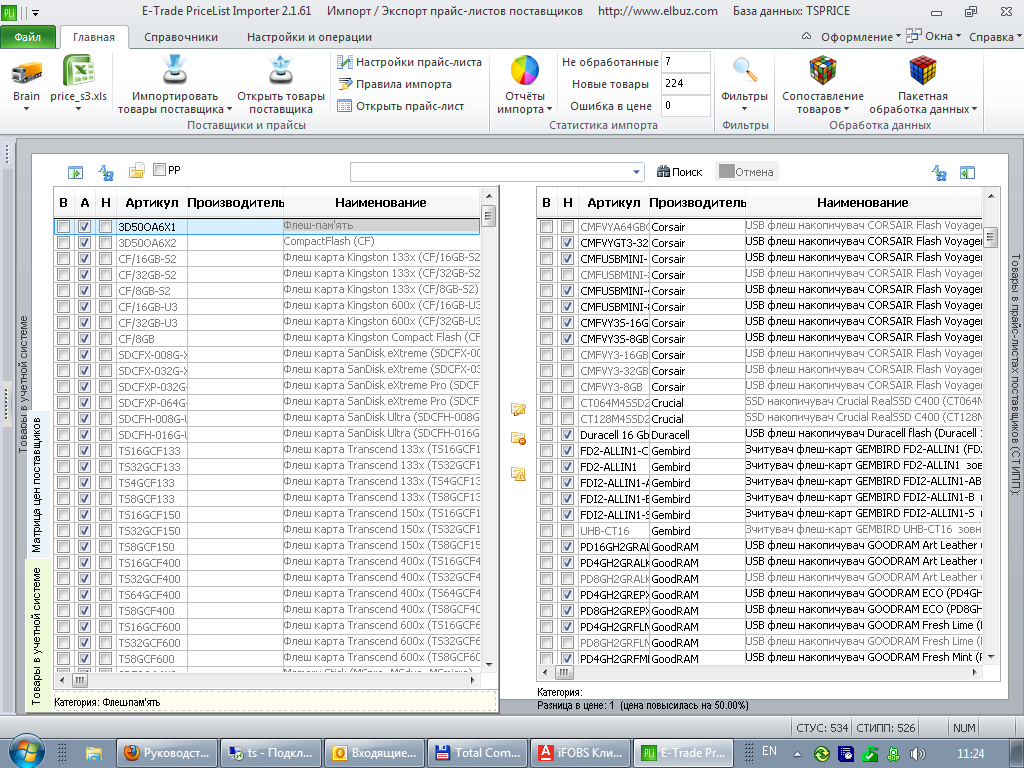Click Пакетная обработка данных cube icon
Screen dimensions: 1024x768
pyautogui.click(x=923, y=71)
